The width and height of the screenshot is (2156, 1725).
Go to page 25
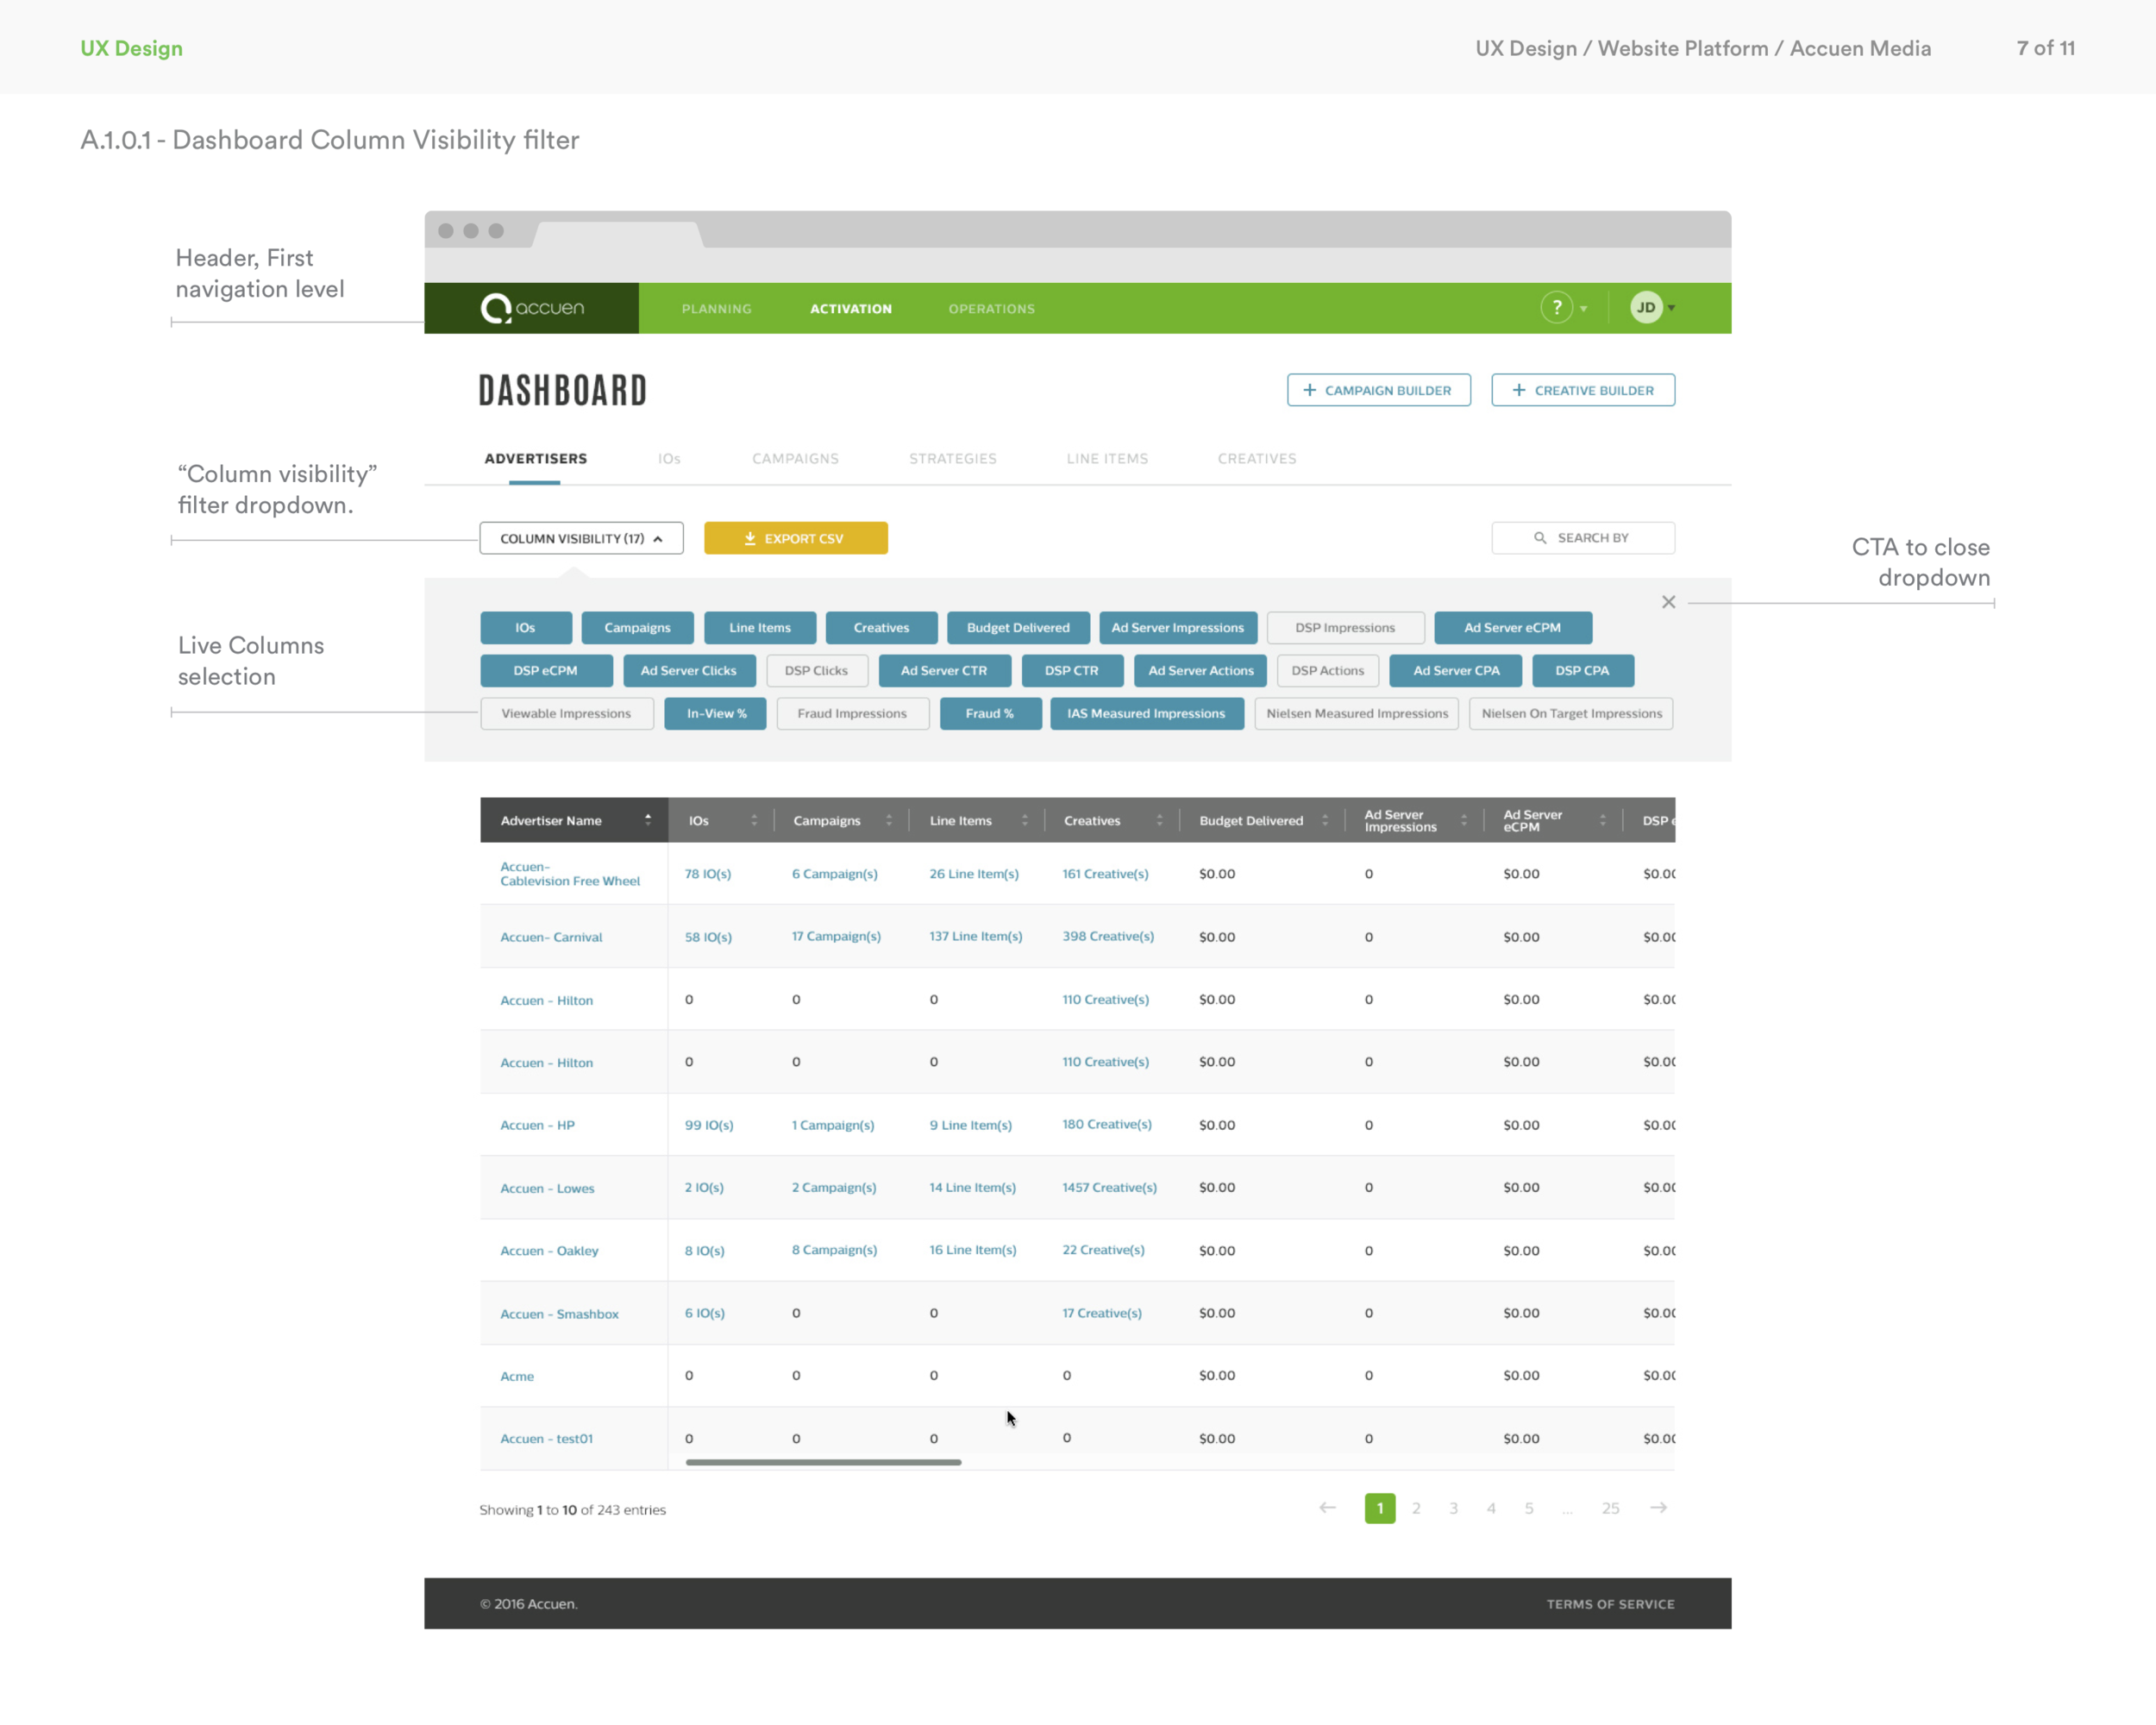[1610, 1508]
